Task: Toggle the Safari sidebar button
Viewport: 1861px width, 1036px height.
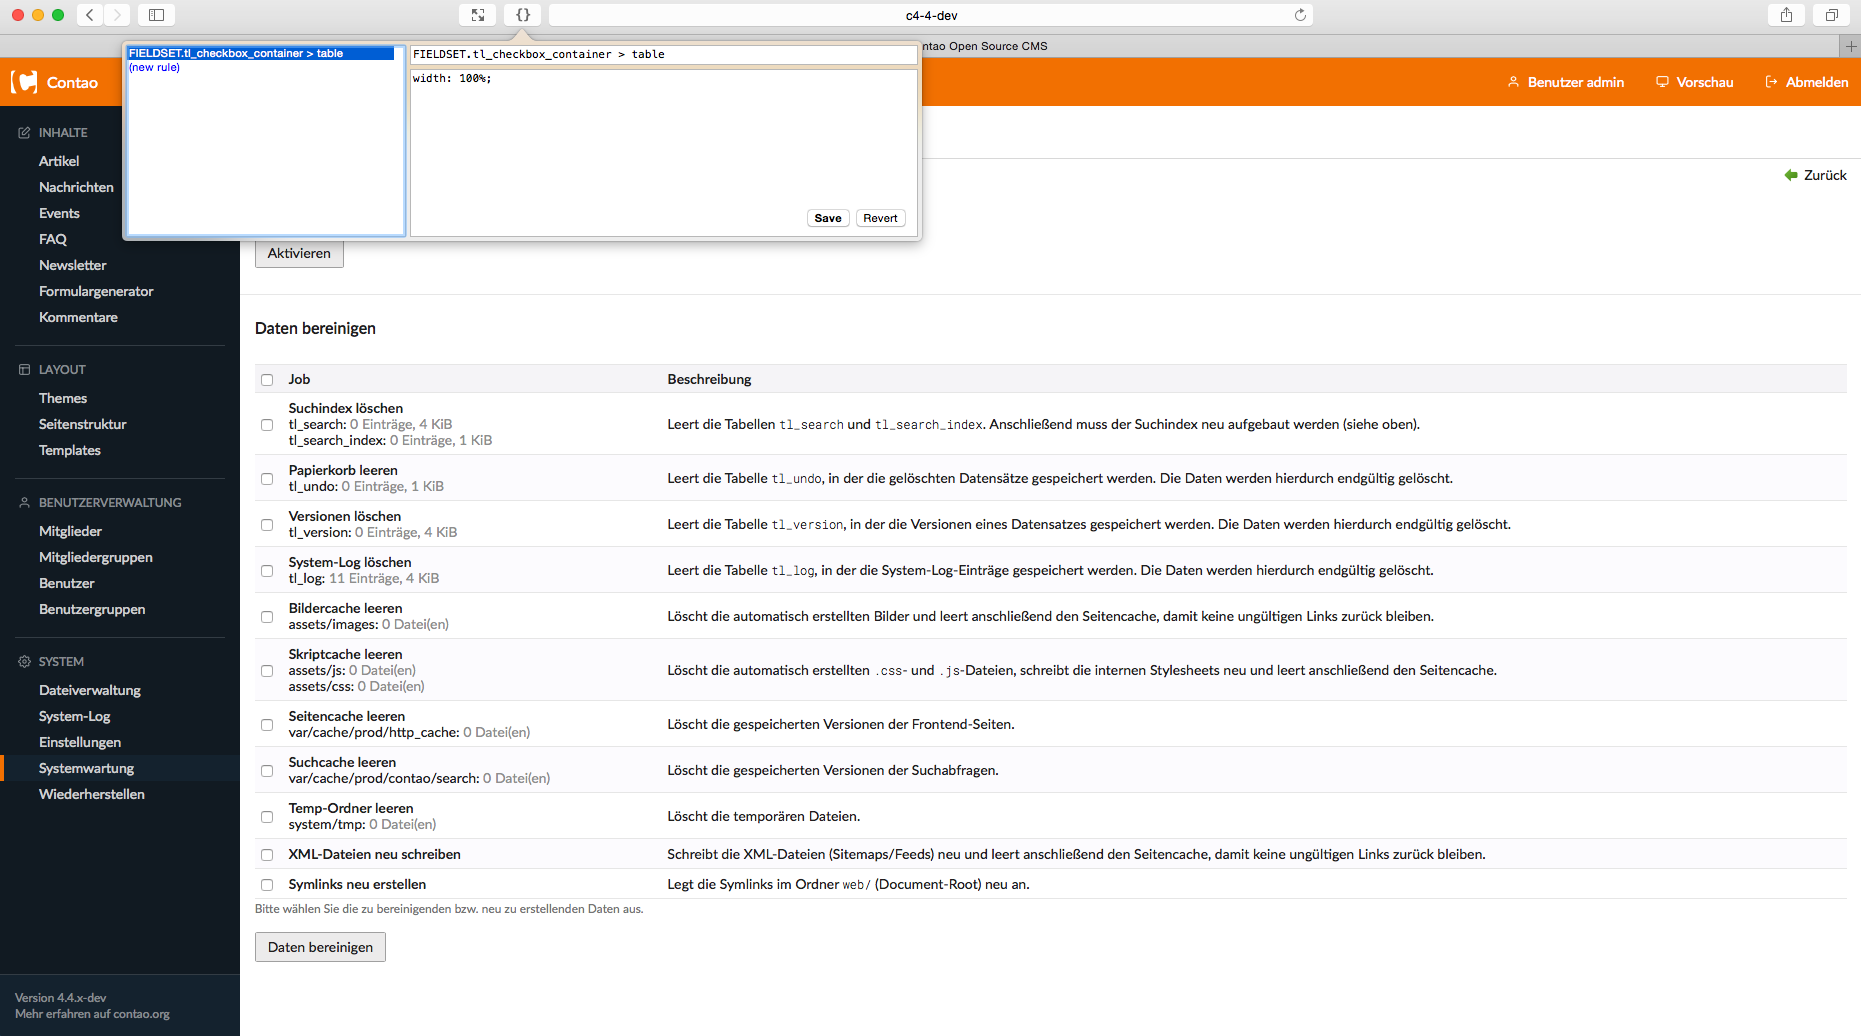Action: 156,15
